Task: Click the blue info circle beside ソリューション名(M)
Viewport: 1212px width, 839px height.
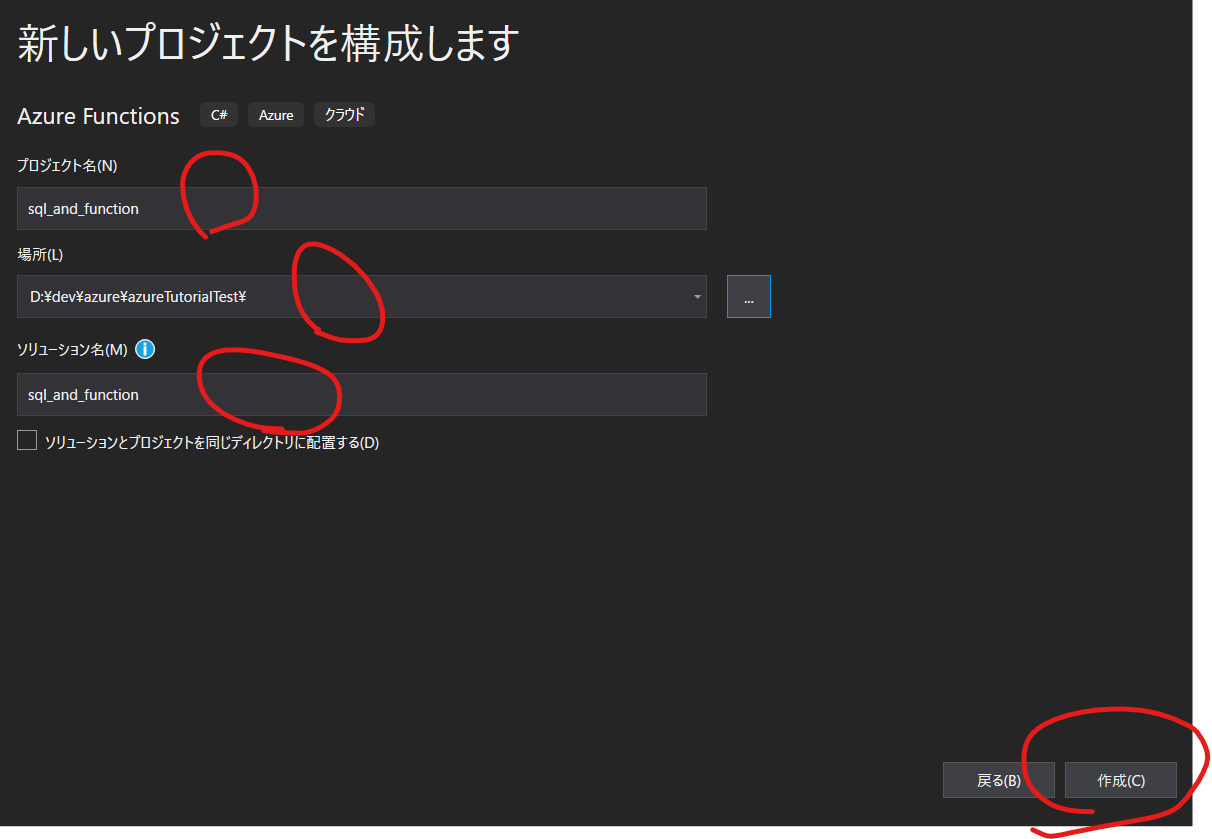Action: [x=145, y=349]
